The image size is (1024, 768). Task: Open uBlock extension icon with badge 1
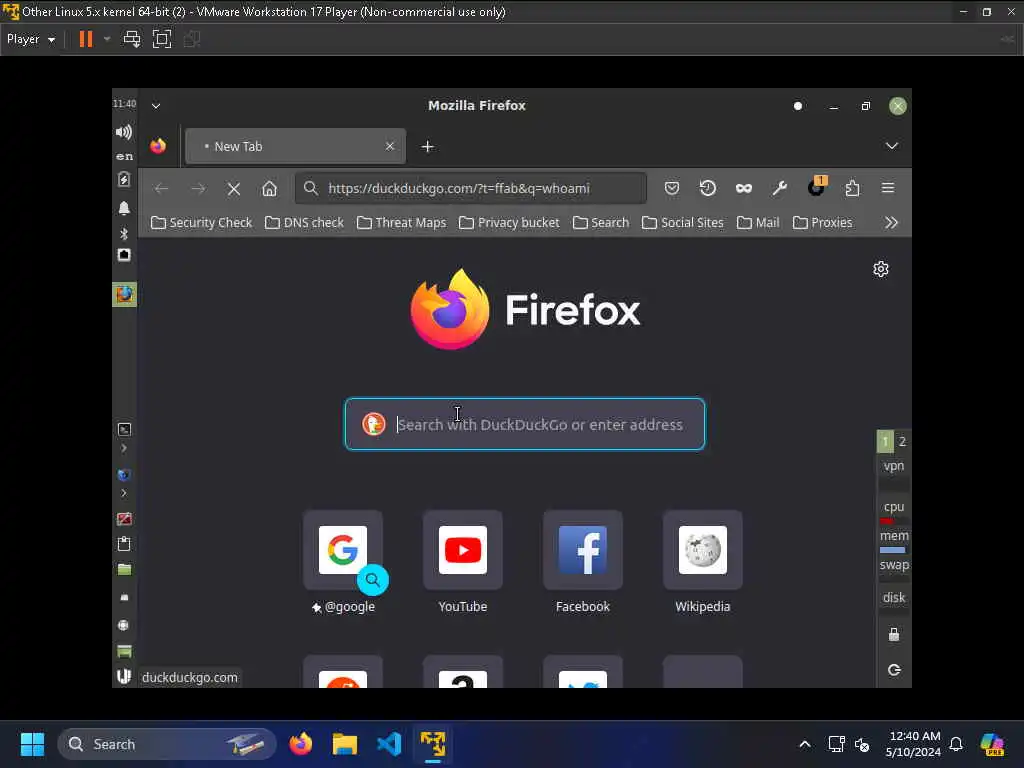[x=816, y=187]
